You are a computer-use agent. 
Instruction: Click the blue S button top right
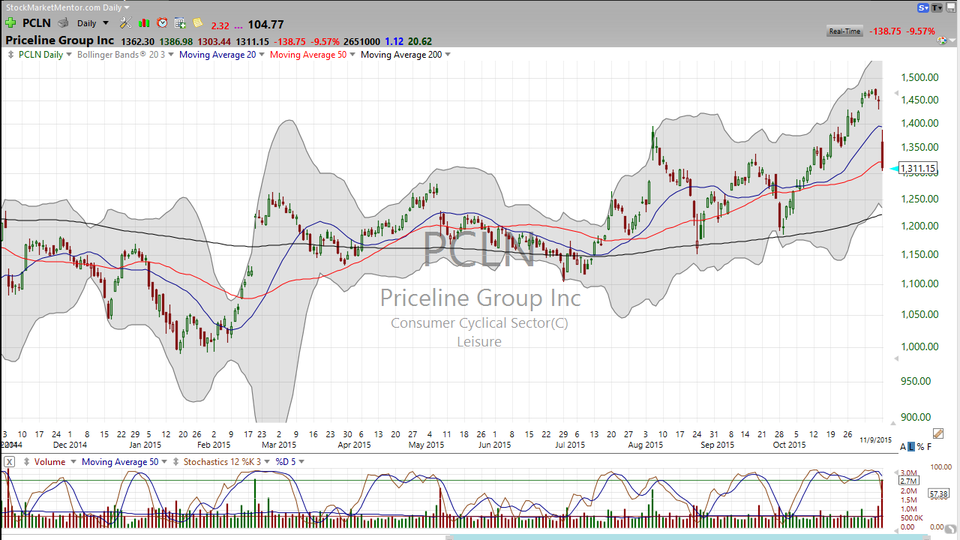[x=923, y=8]
